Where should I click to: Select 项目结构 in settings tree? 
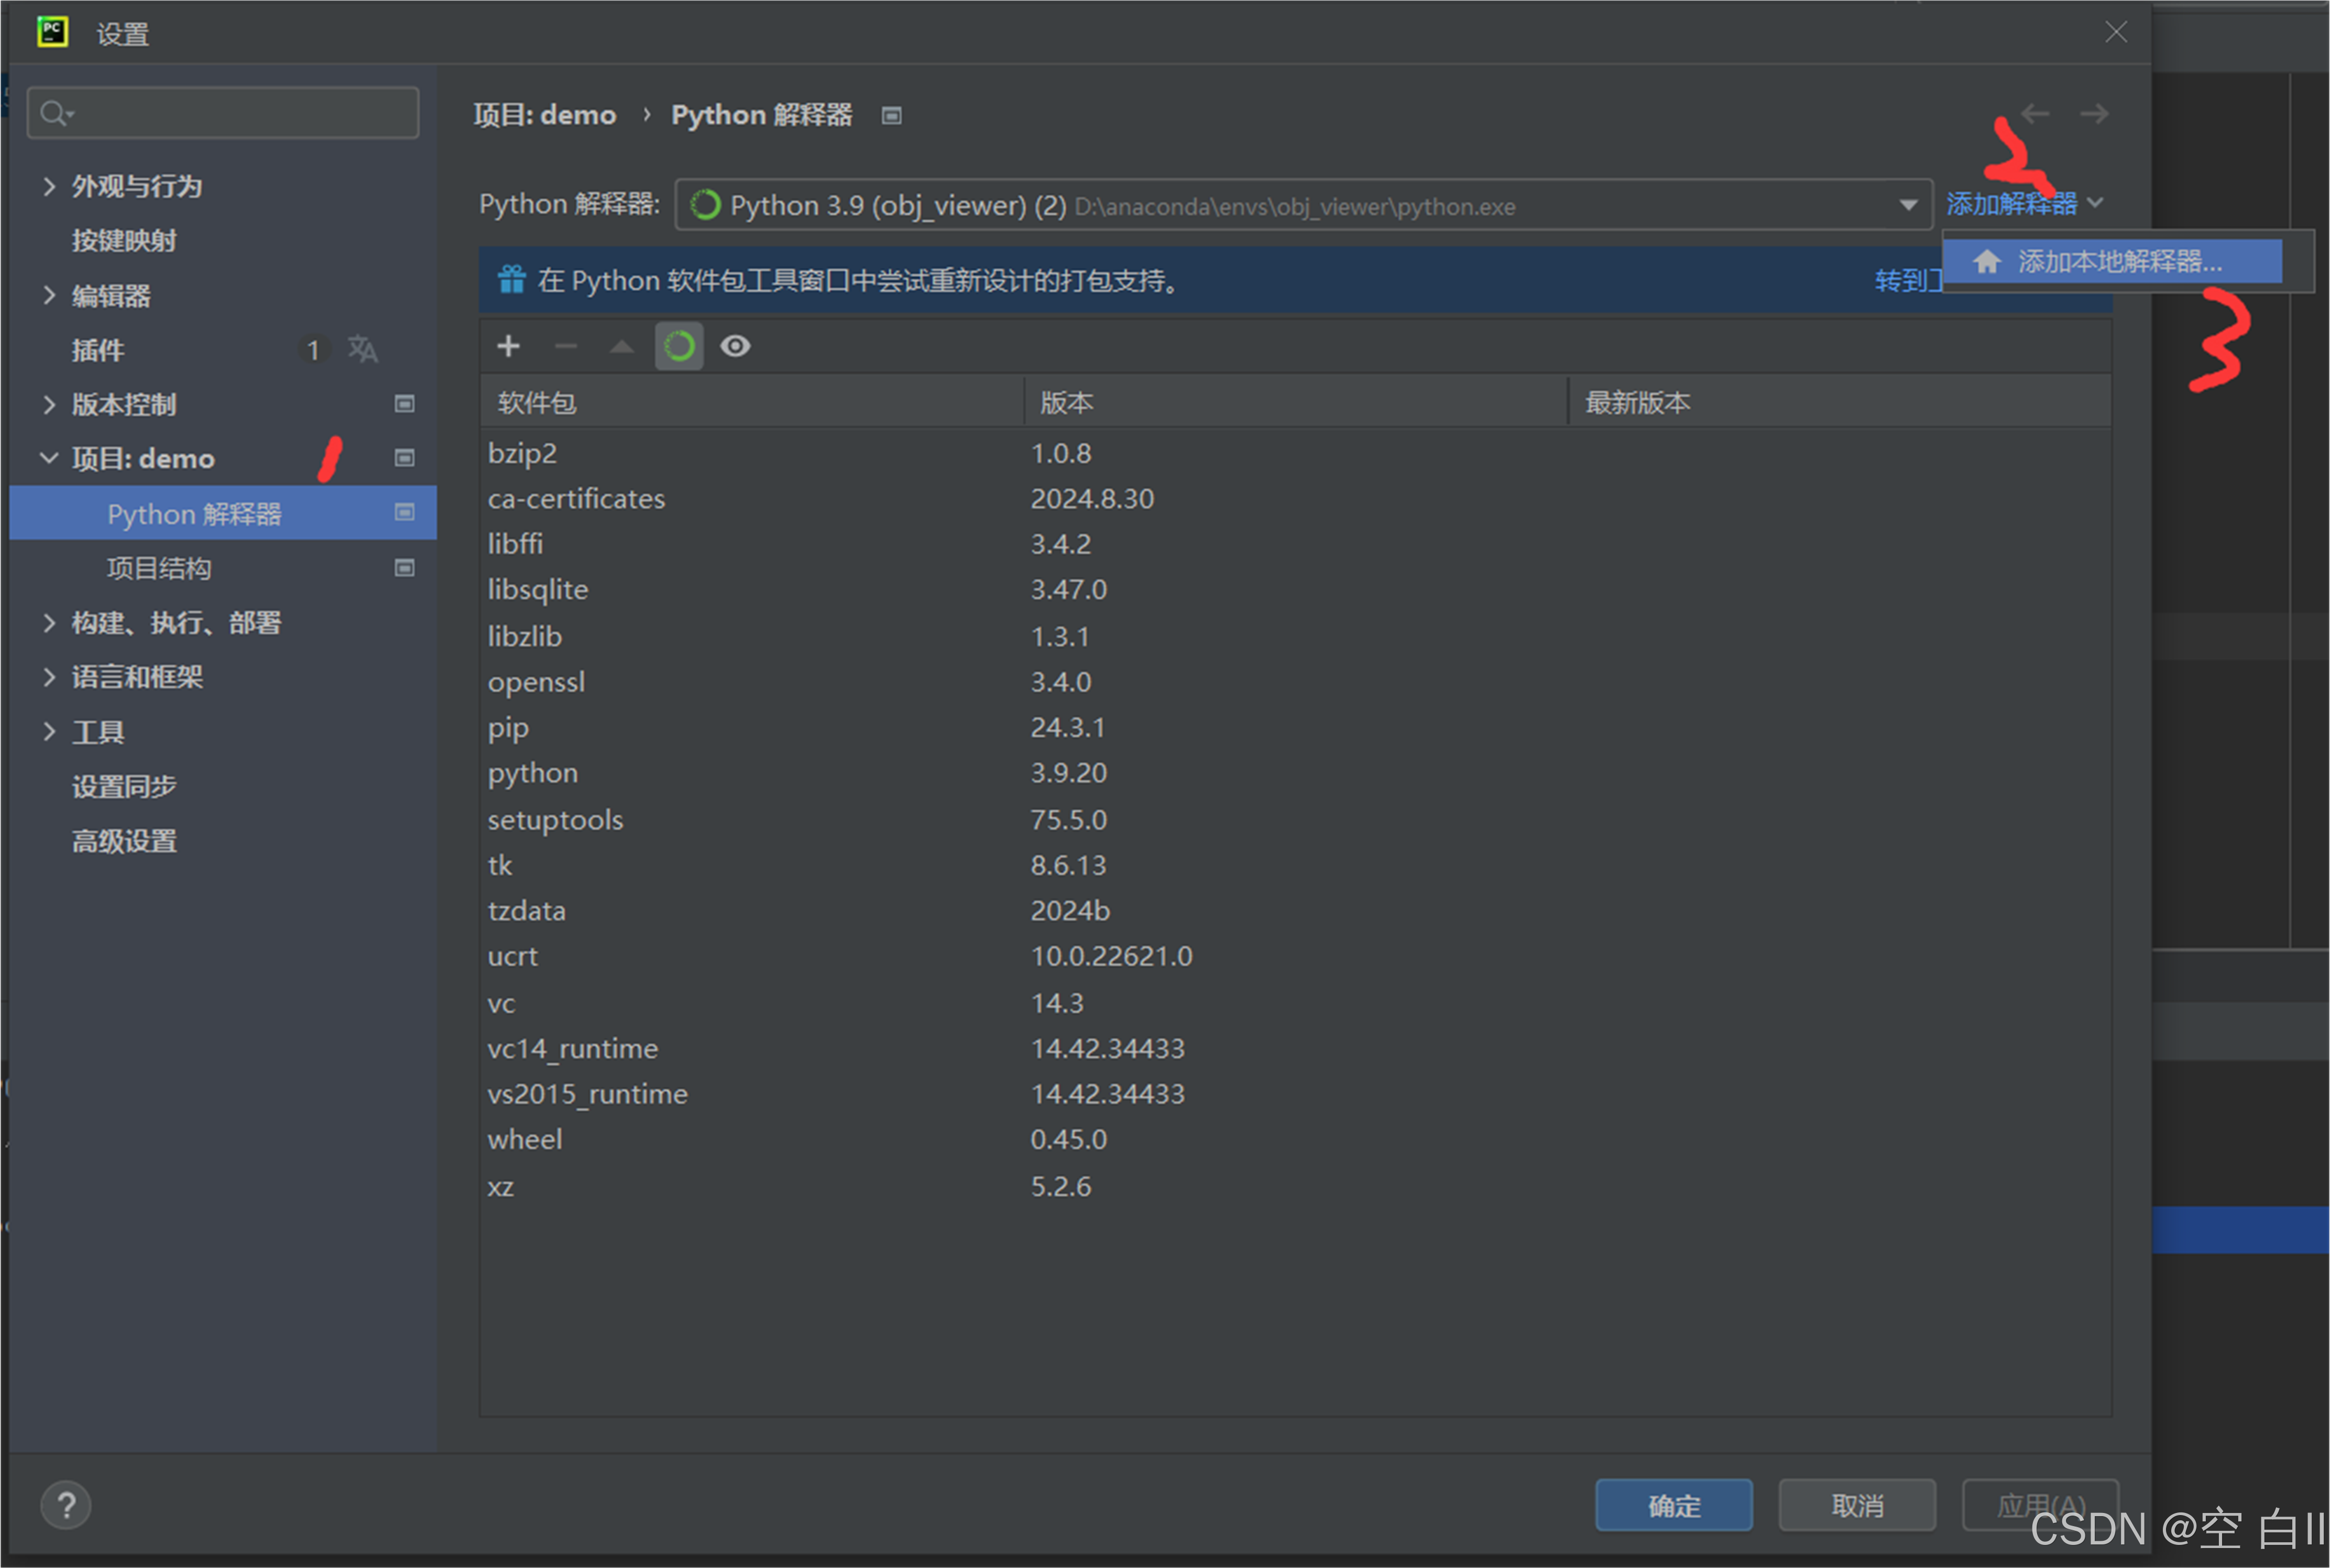(x=159, y=568)
